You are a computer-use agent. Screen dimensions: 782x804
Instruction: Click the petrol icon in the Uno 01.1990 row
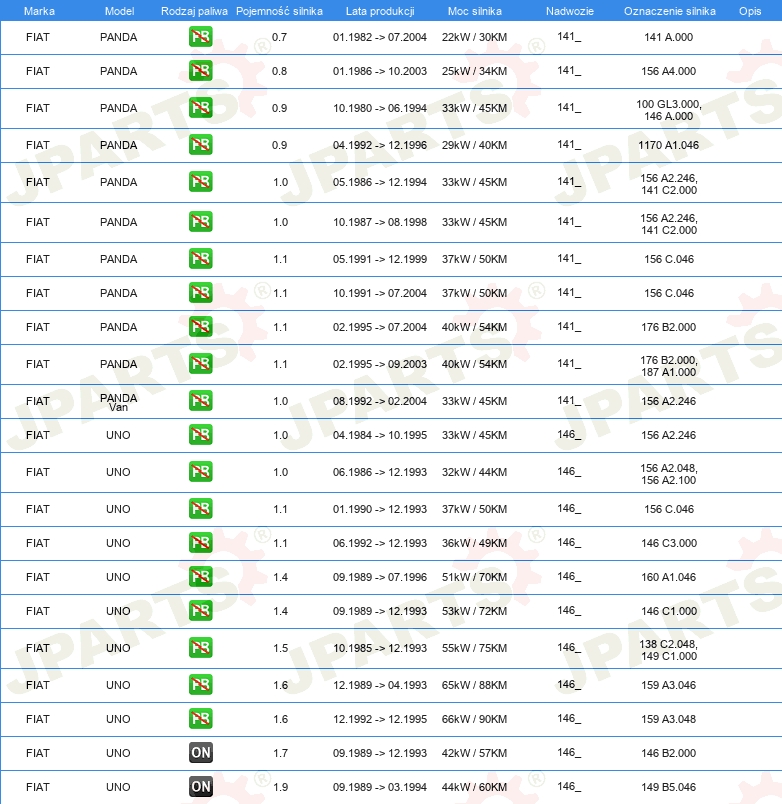point(200,509)
